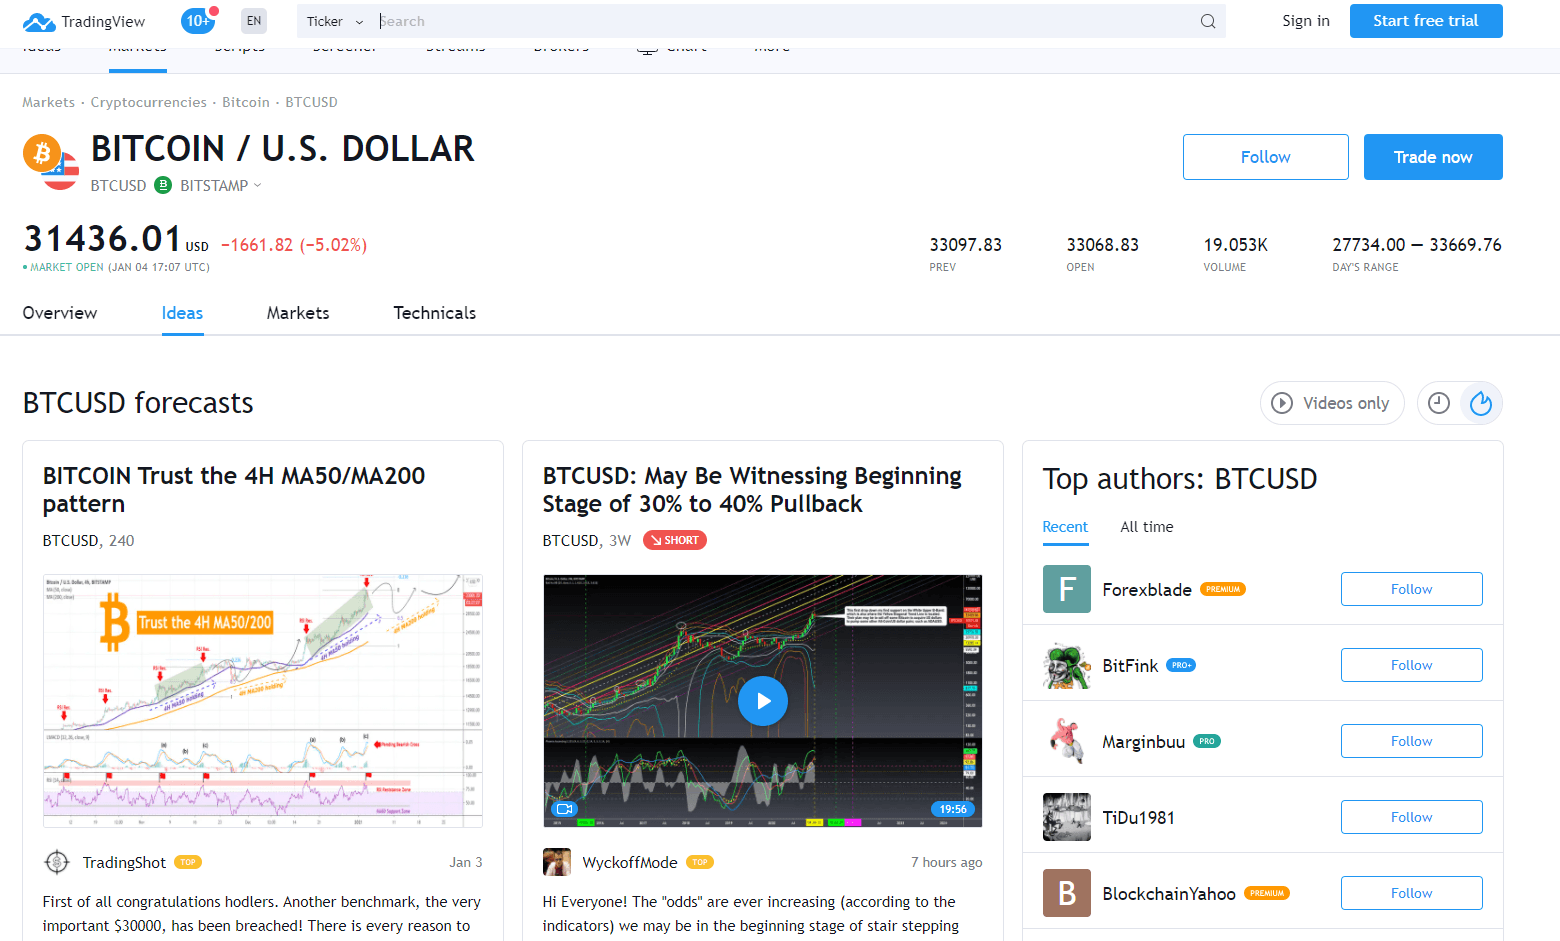1560x941 pixels.
Task: Click Forexblade avatar icon
Action: 1067,589
